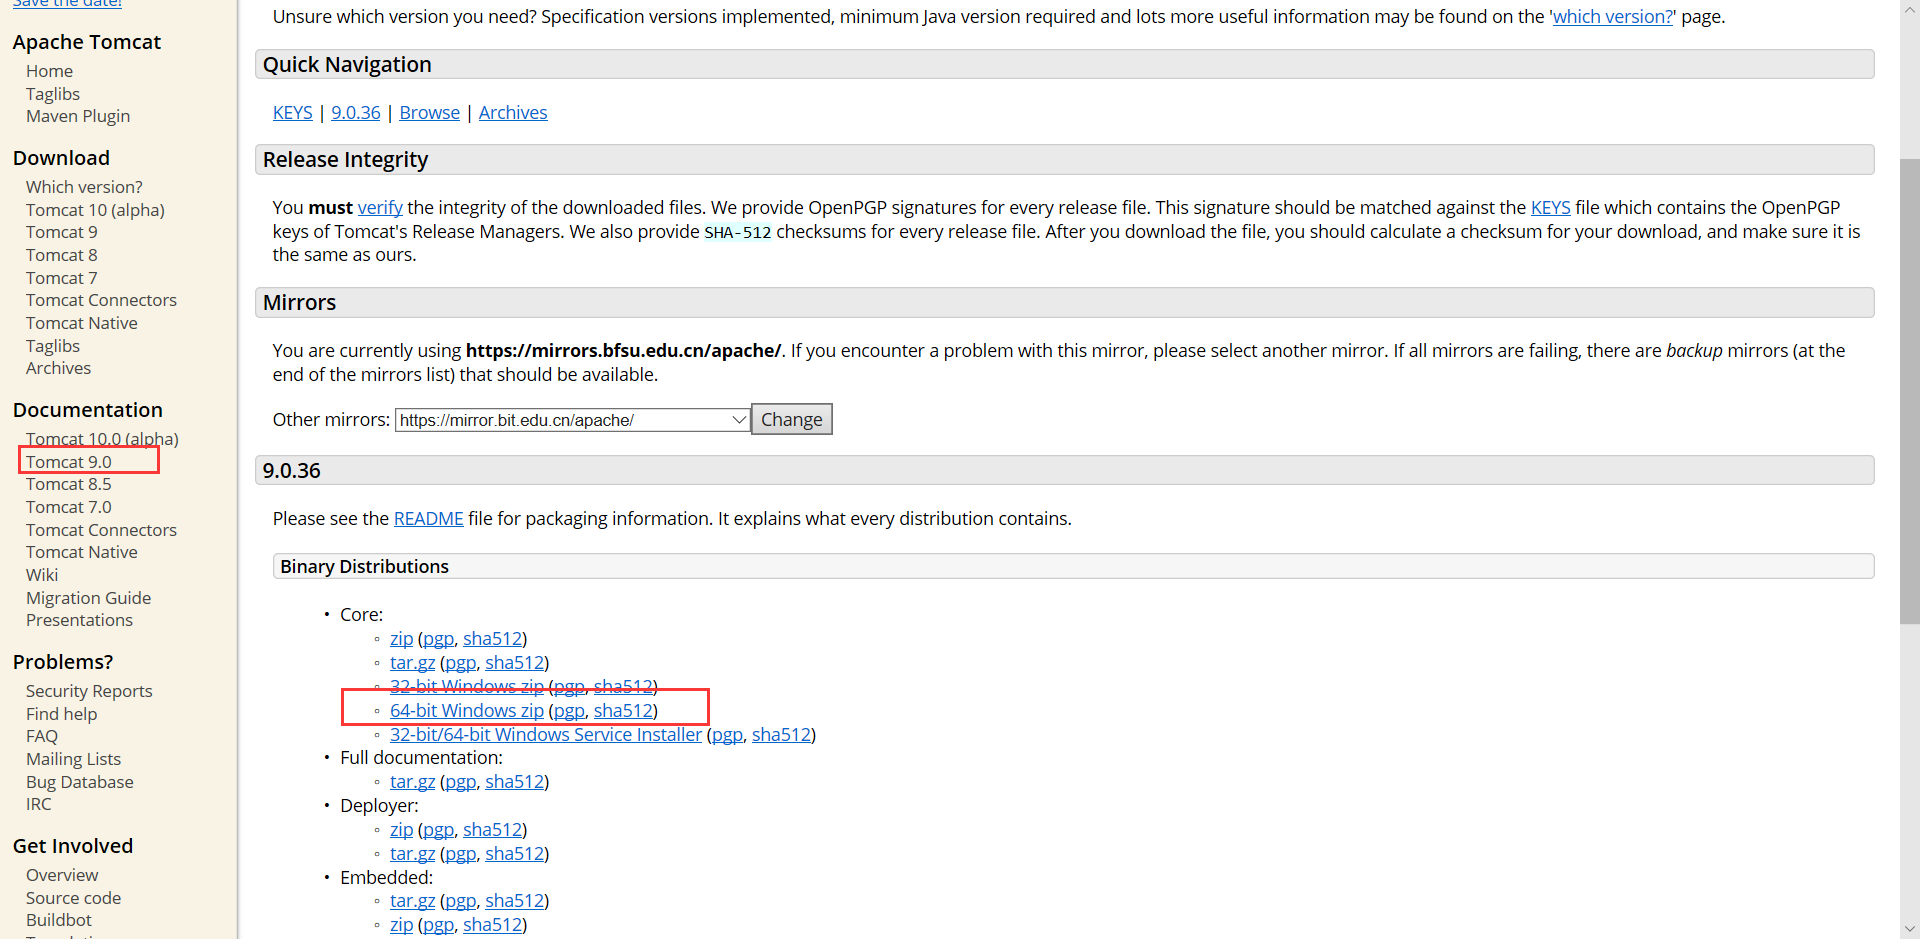
Task: Open the Presentations link
Action: tap(79, 620)
